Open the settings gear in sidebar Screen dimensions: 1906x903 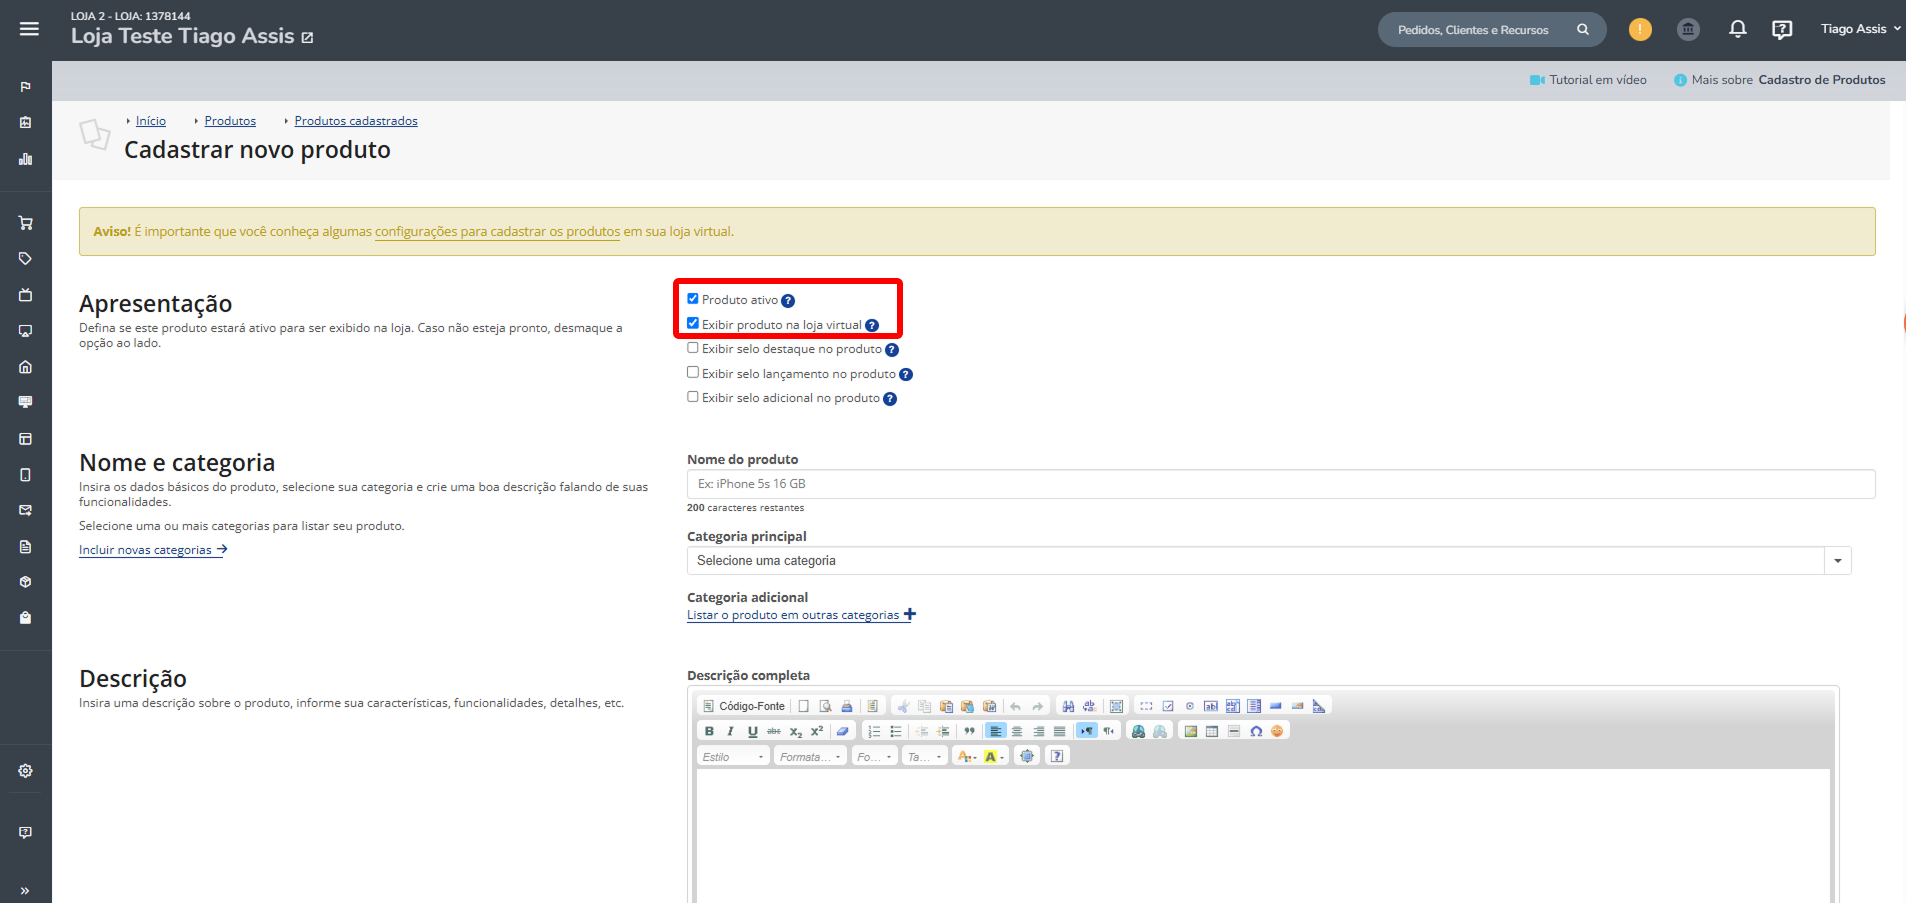click(x=26, y=770)
